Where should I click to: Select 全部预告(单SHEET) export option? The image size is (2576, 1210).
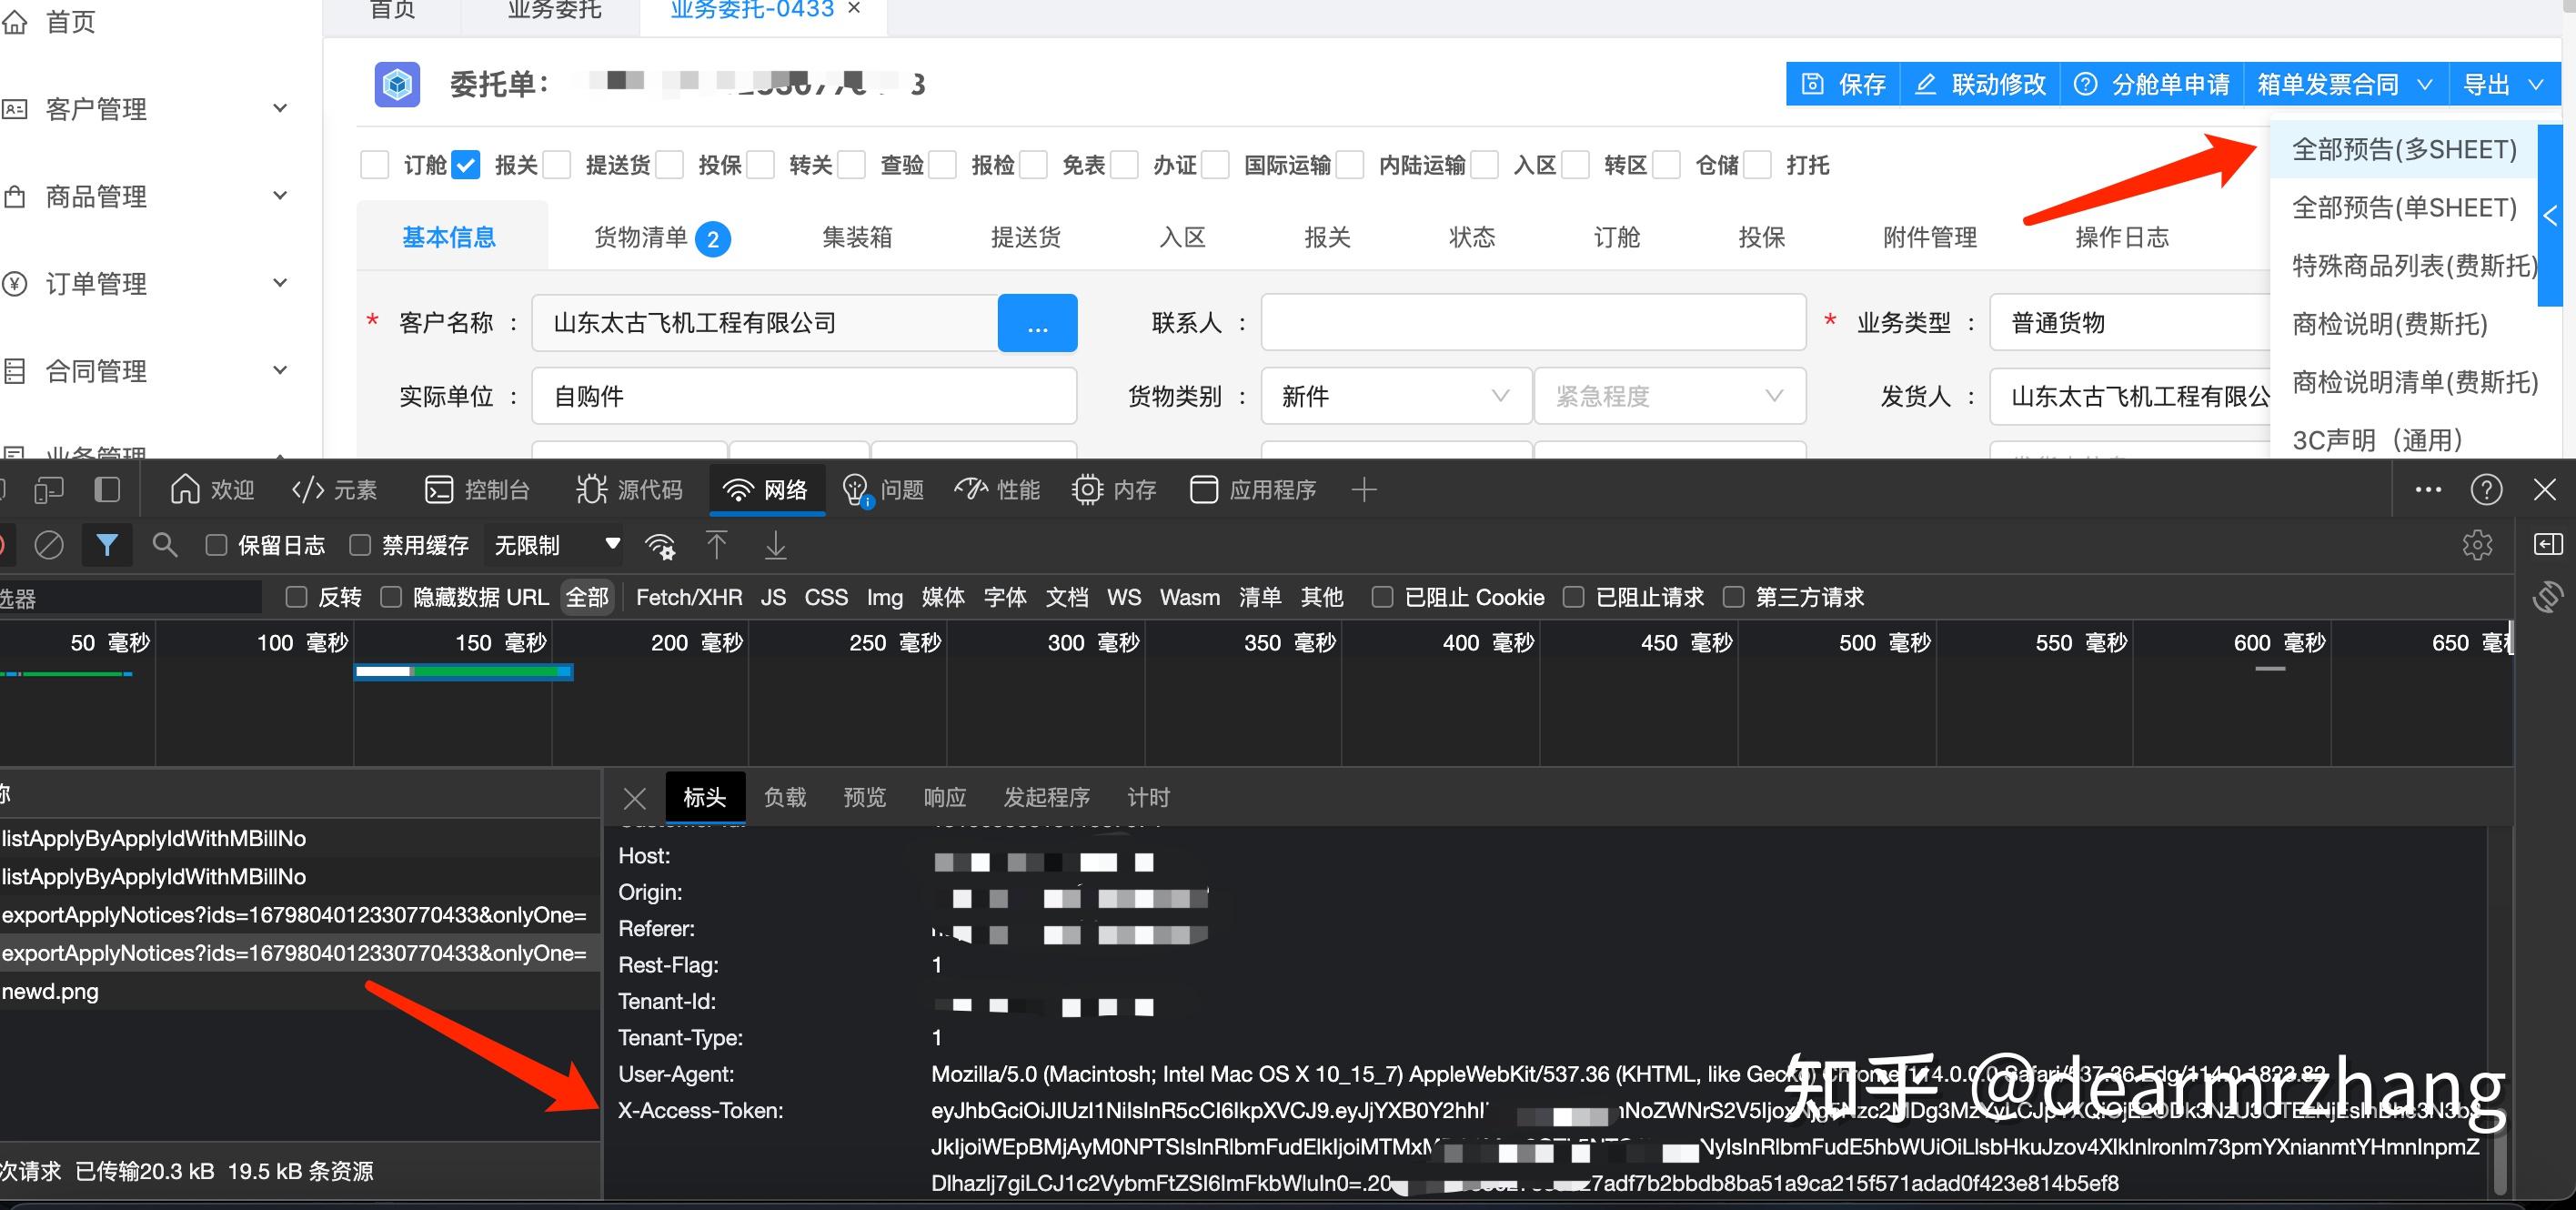[2404, 208]
